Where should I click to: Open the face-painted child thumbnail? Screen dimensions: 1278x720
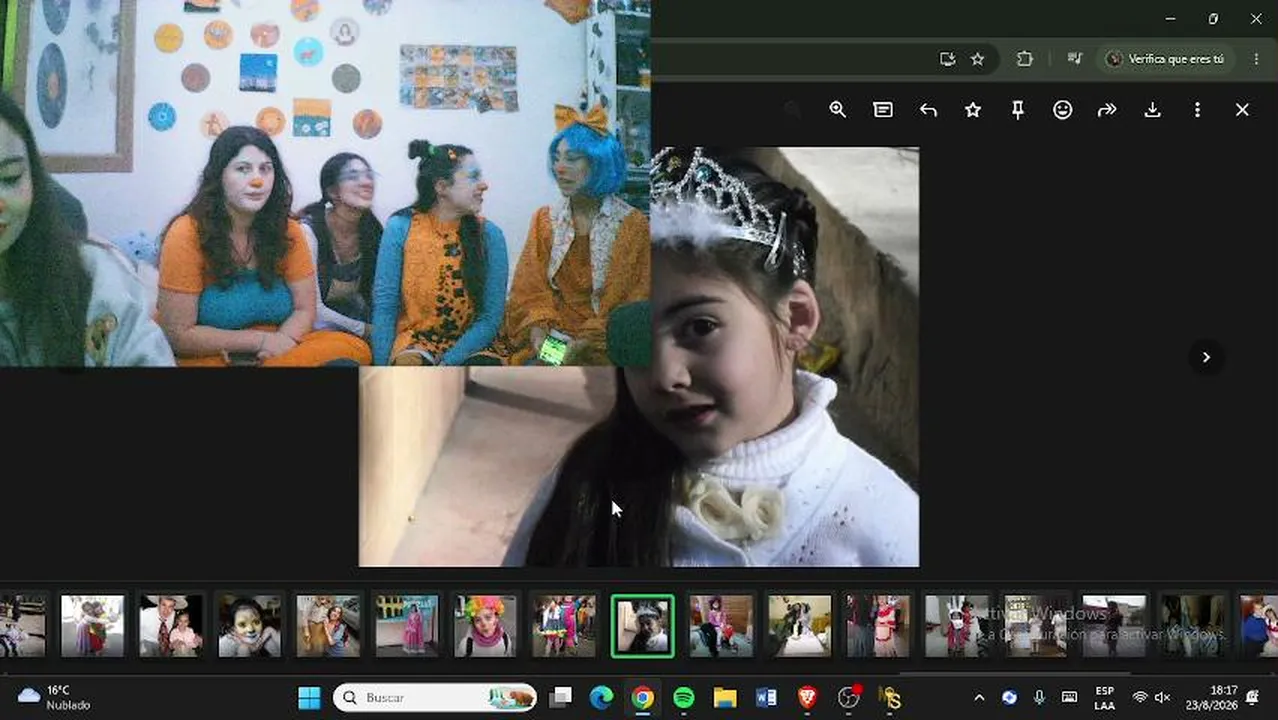coord(249,626)
